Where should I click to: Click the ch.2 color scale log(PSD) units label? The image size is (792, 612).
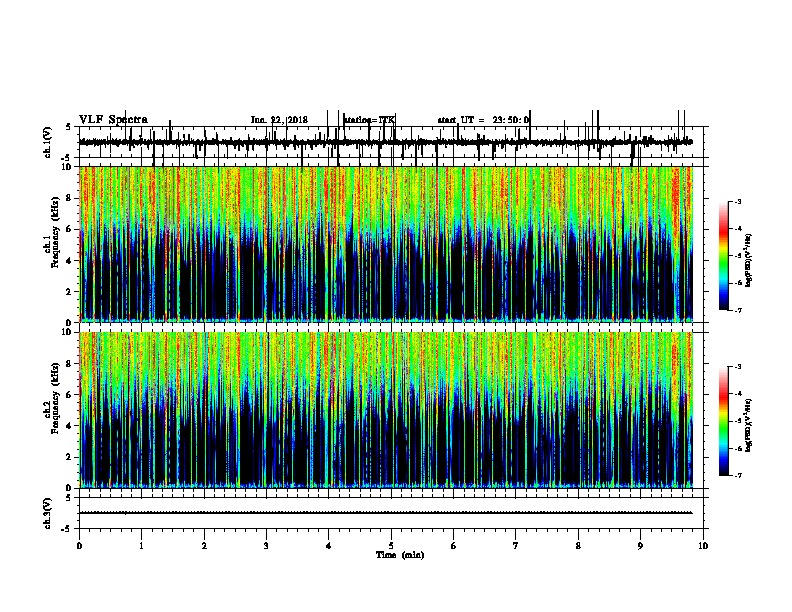(749, 426)
